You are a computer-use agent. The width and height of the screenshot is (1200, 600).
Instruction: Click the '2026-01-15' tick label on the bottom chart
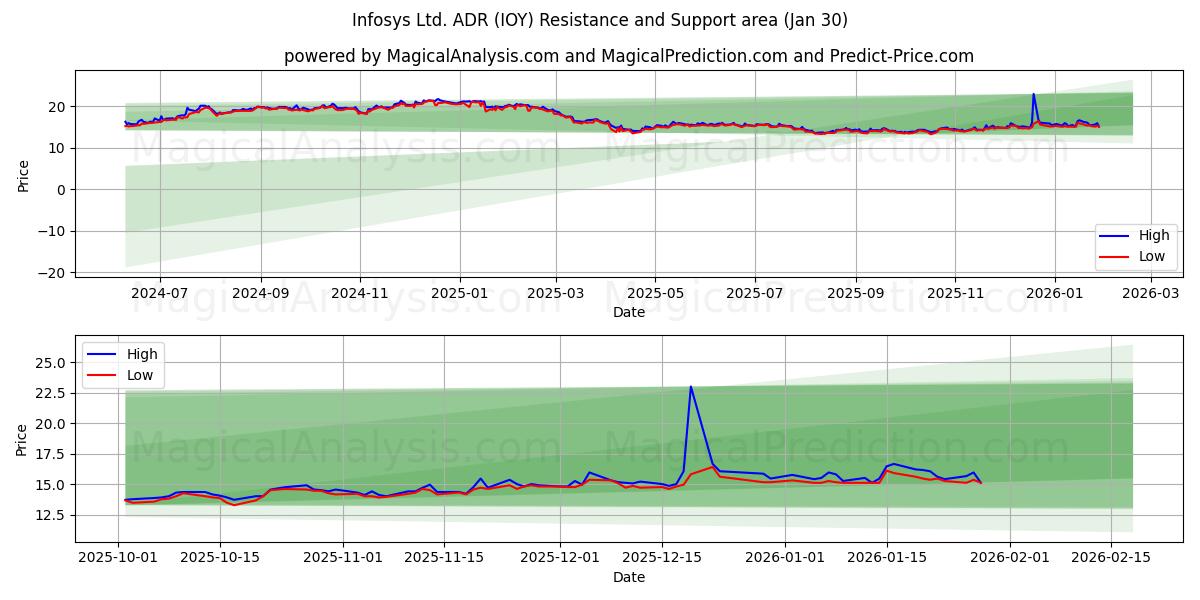(x=885, y=558)
